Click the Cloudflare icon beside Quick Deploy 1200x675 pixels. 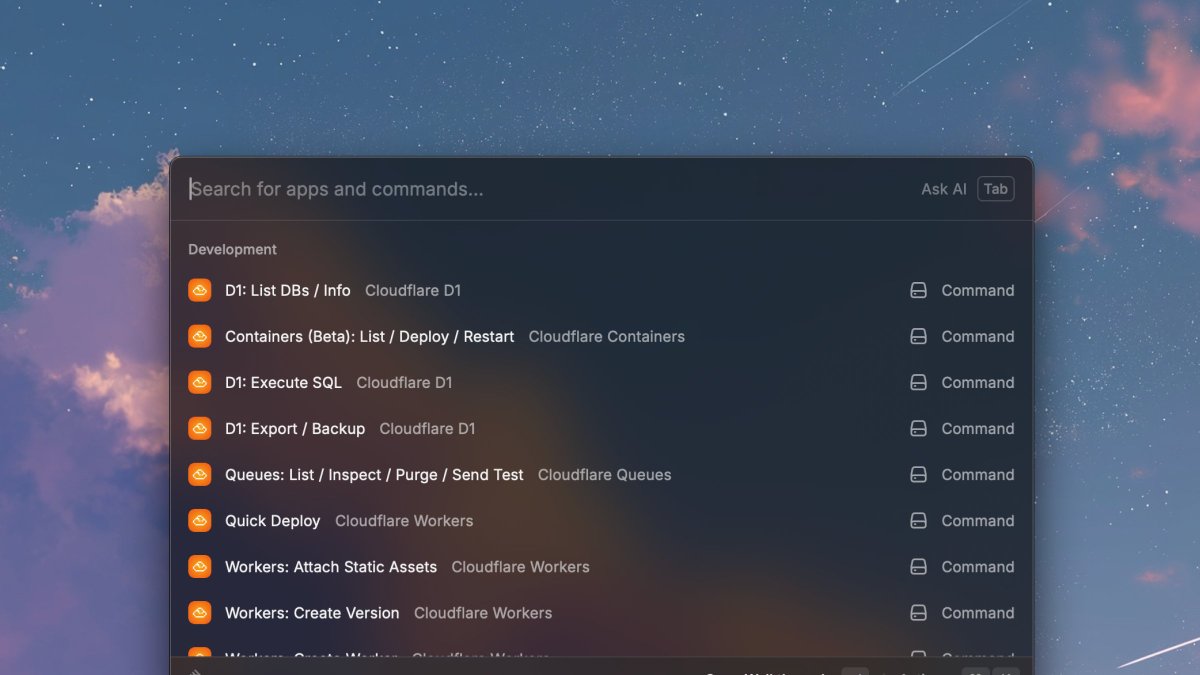tap(200, 520)
